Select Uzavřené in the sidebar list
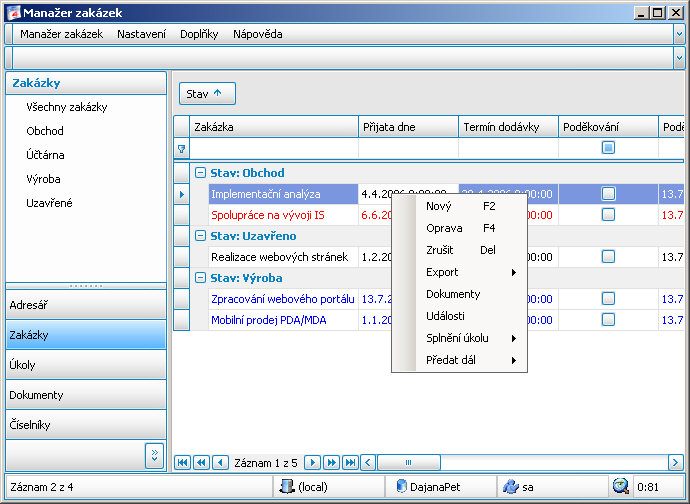 (x=49, y=203)
